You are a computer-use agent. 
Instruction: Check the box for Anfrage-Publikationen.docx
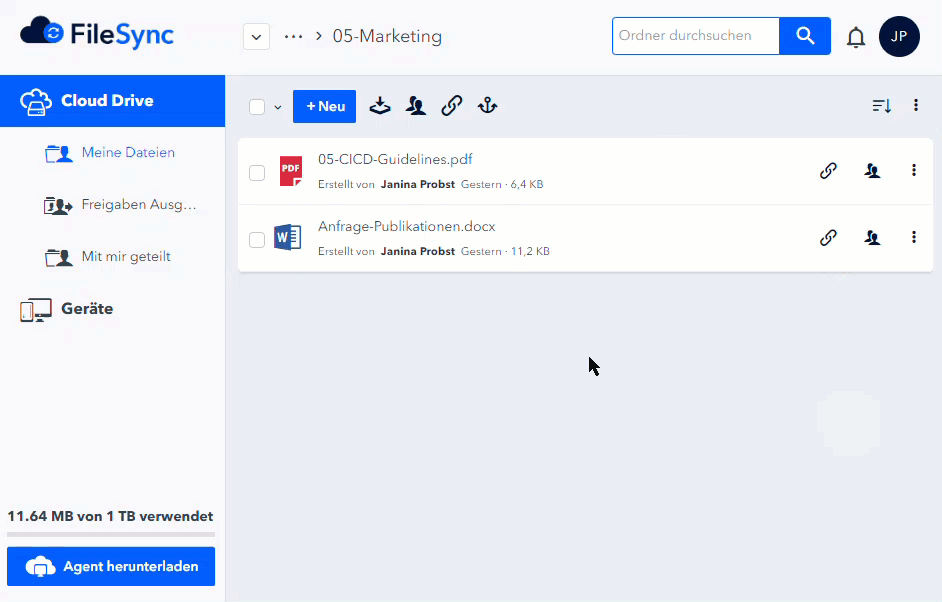(x=257, y=240)
